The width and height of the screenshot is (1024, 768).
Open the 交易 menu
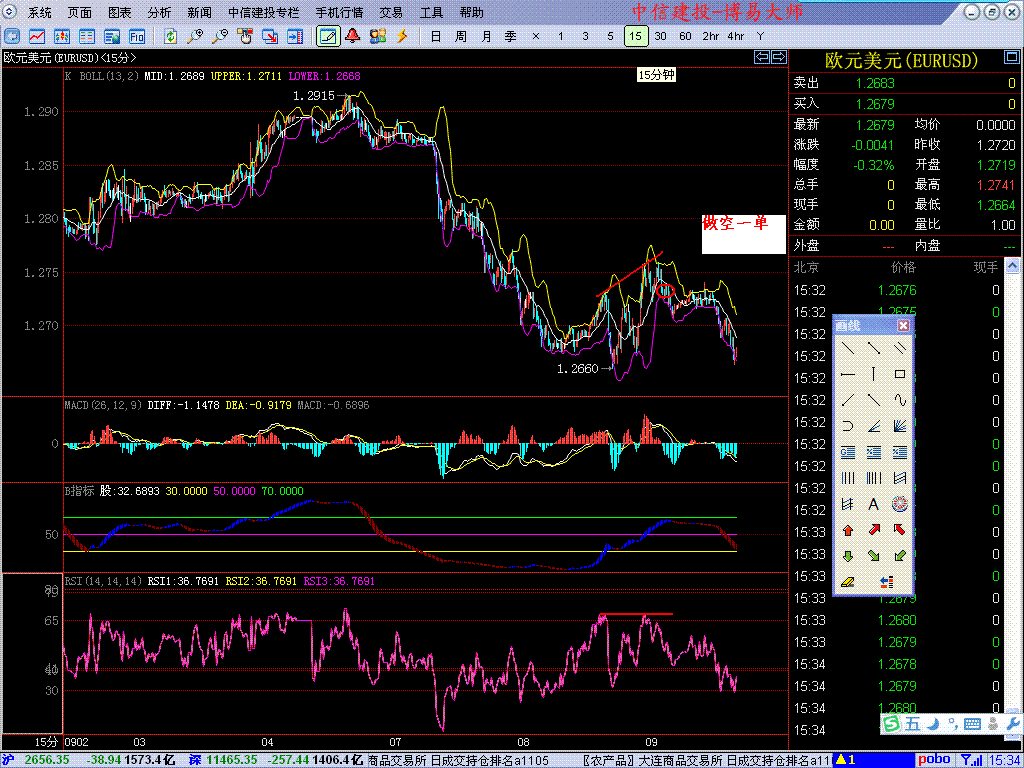[391, 13]
